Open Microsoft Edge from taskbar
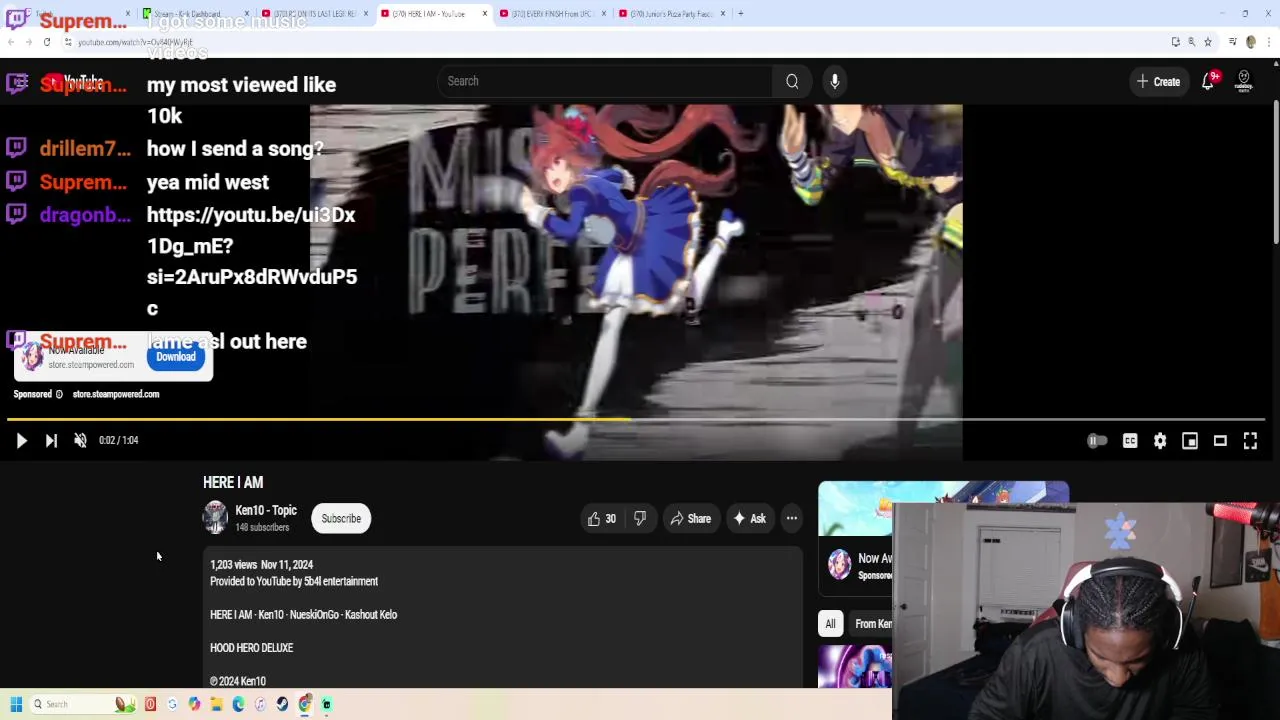The width and height of the screenshot is (1280, 720). (x=238, y=704)
